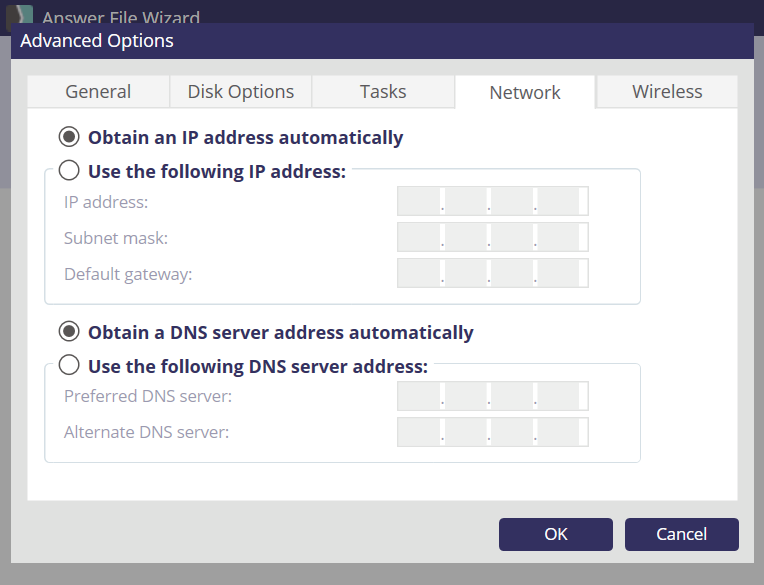Click first octet of Subnet mask field

pos(420,238)
